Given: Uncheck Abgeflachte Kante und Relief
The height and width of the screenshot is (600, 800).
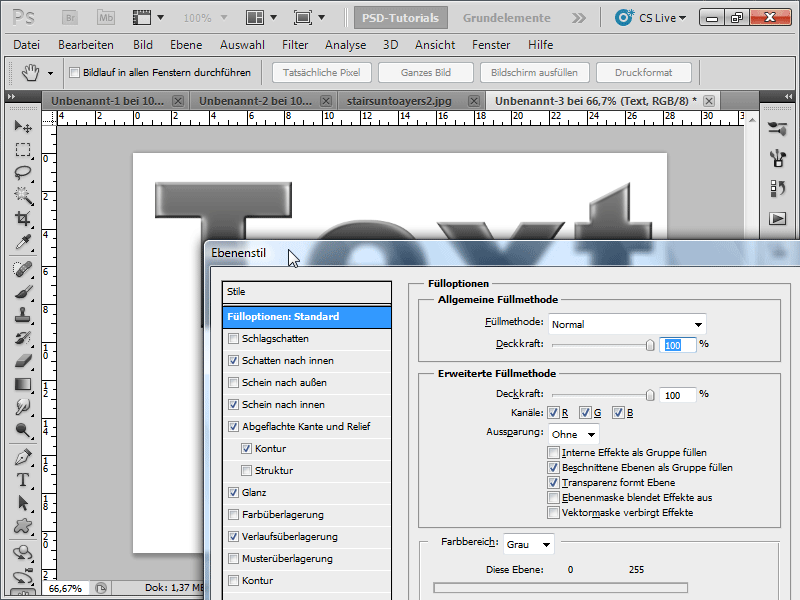Looking at the screenshot, I should coord(234,426).
